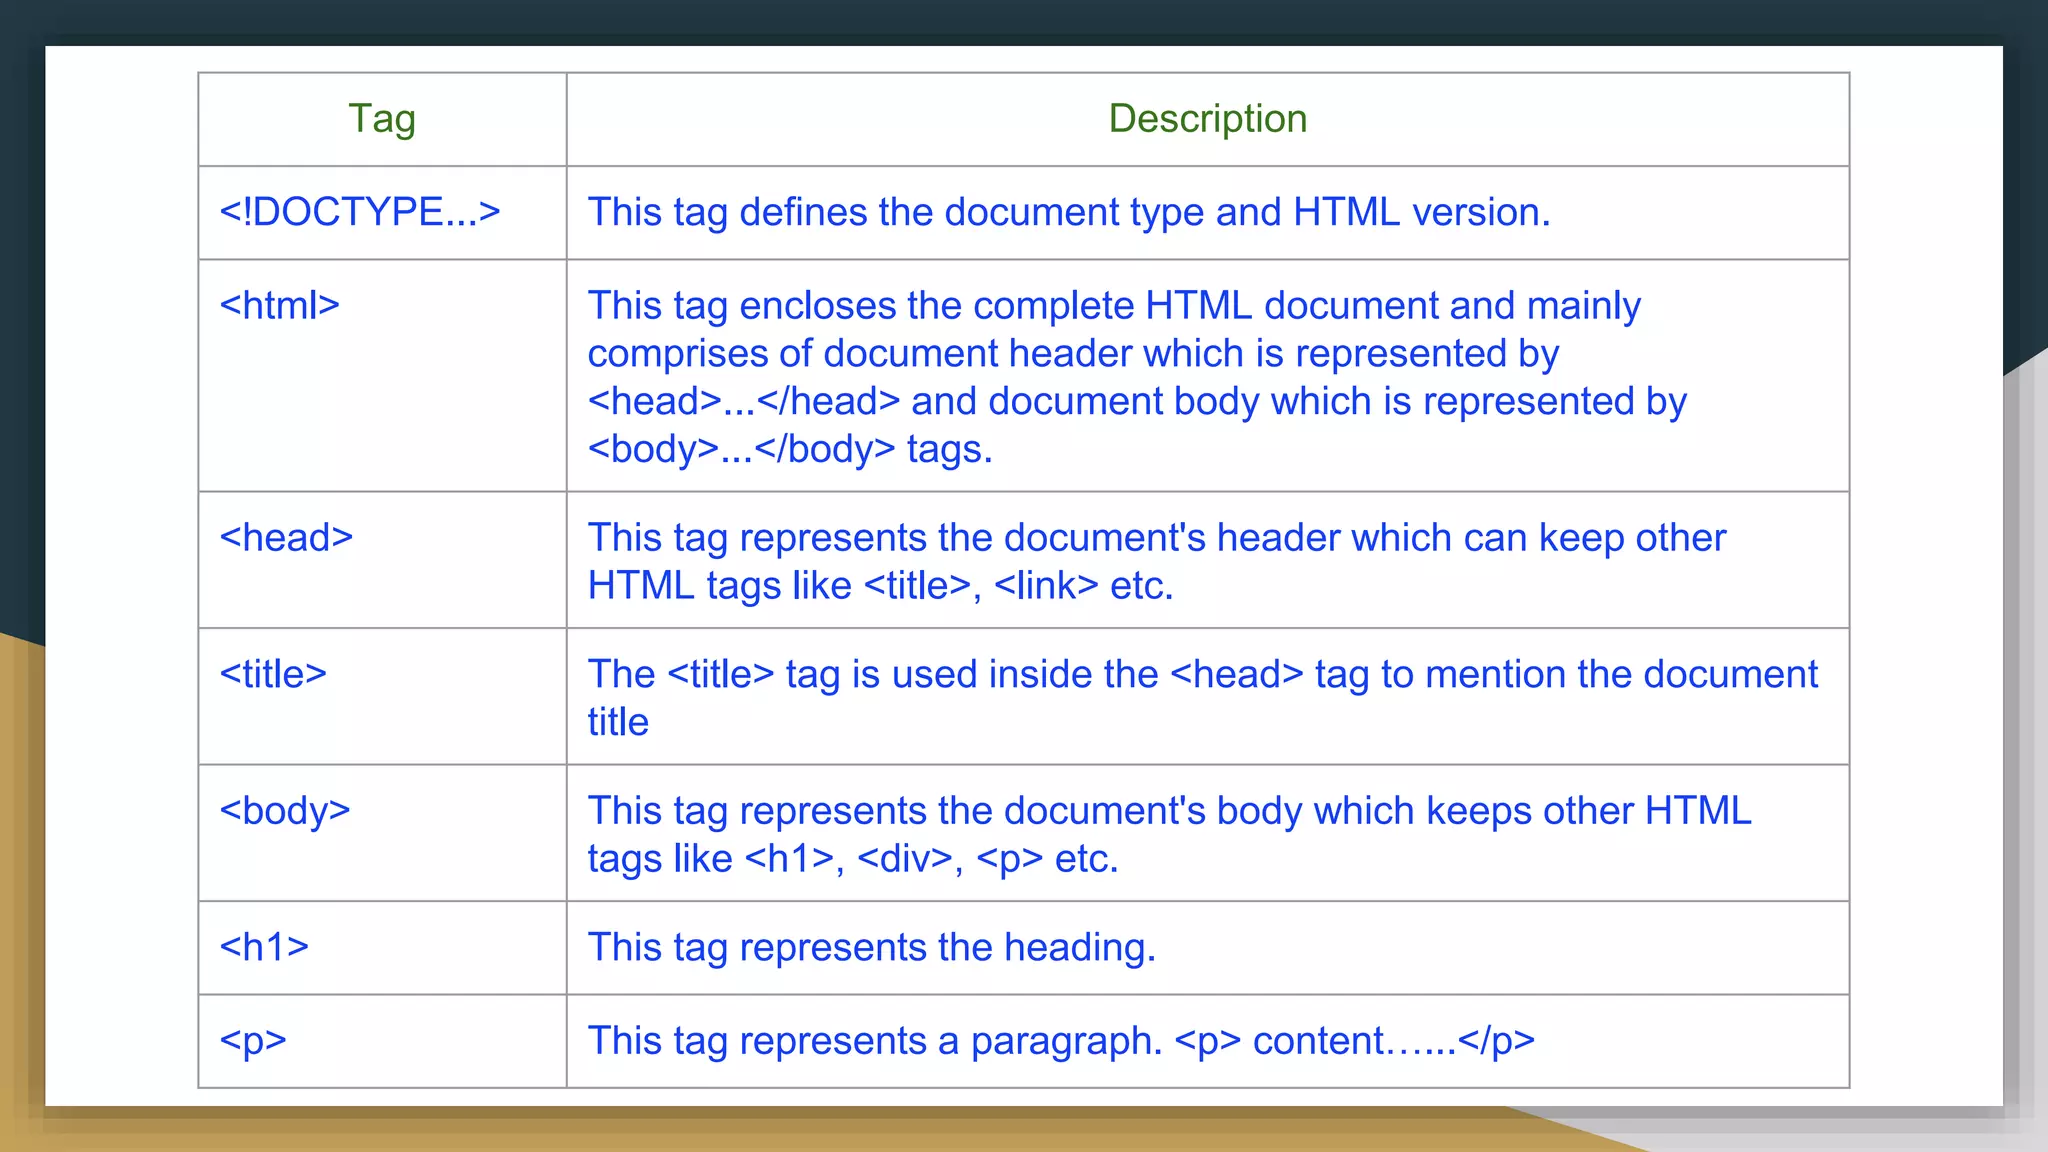2048x1152 pixels.
Task: Select the <!DOCTYPE...> tag cell
Action: point(360,212)
